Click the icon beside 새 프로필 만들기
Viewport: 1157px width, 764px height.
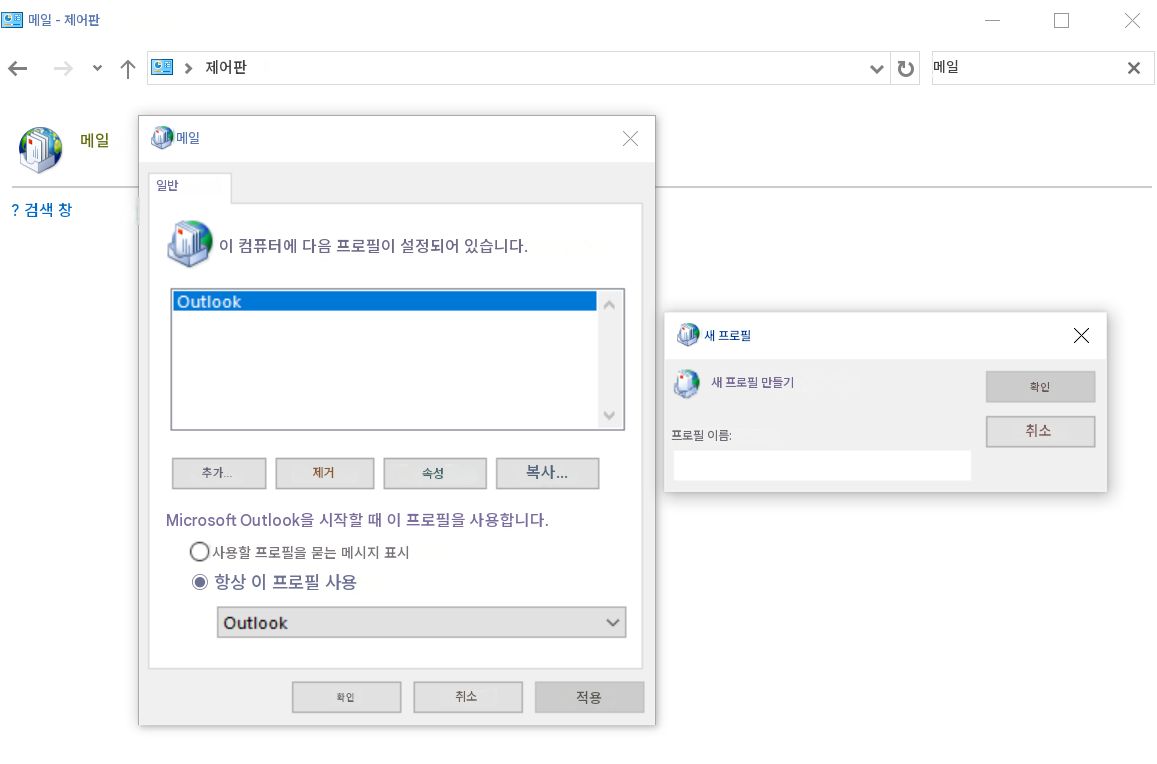click(687, 384)
